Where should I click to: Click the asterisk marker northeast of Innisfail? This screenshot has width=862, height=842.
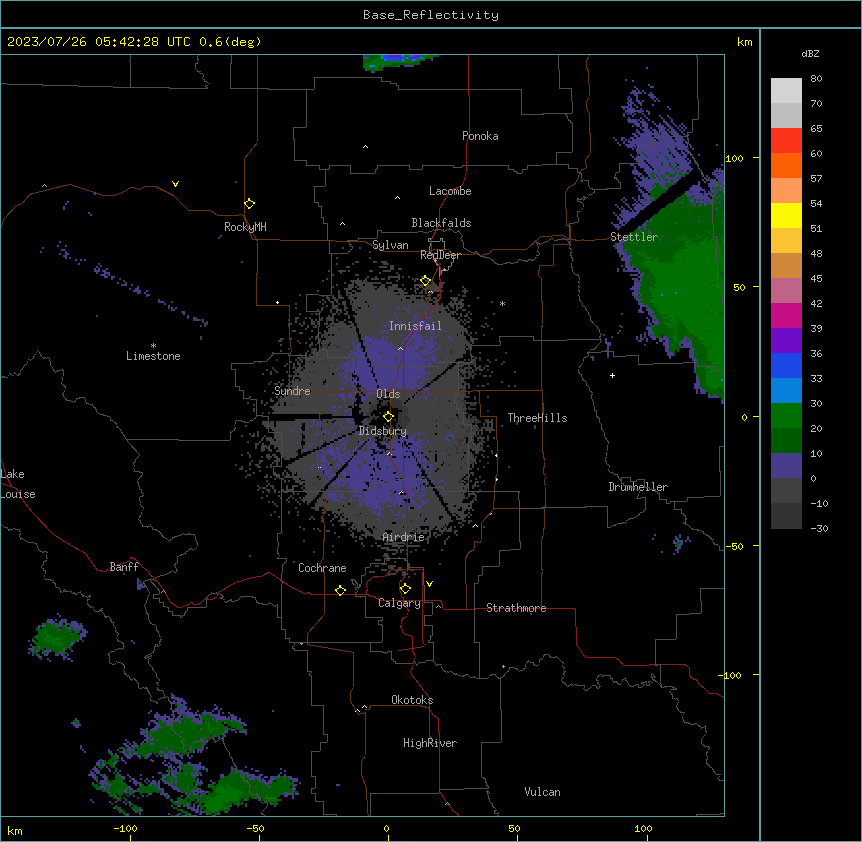[x=502, y=303]
